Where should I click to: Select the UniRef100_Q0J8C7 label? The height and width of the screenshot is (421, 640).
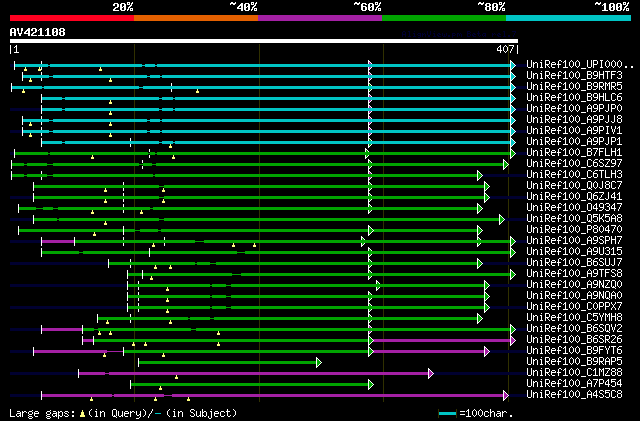click(574, 186)
